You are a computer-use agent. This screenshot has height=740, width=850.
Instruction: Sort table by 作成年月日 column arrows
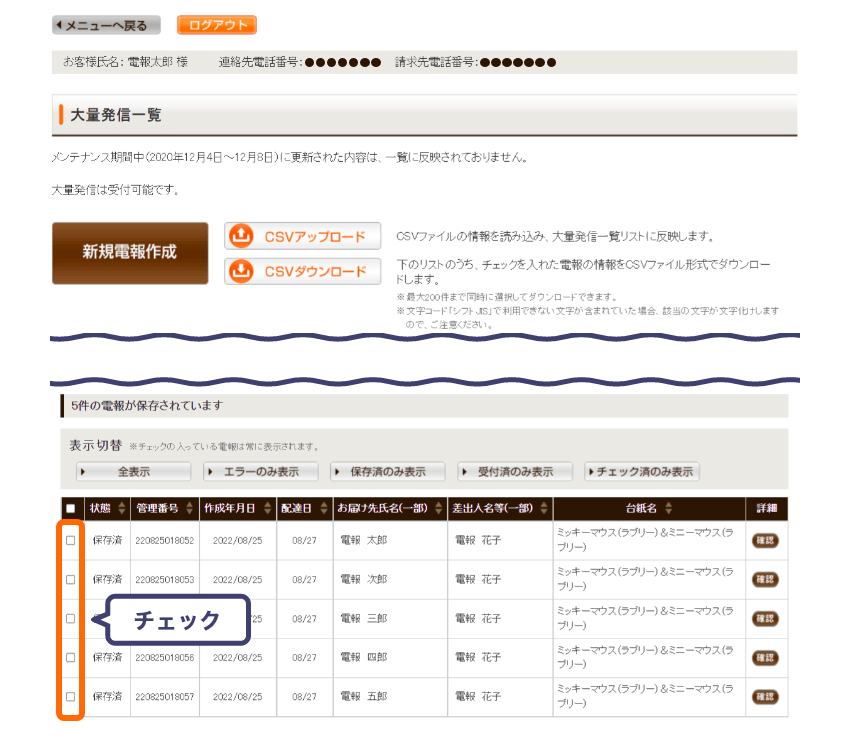pyautogui.click(x=267, y=508)
